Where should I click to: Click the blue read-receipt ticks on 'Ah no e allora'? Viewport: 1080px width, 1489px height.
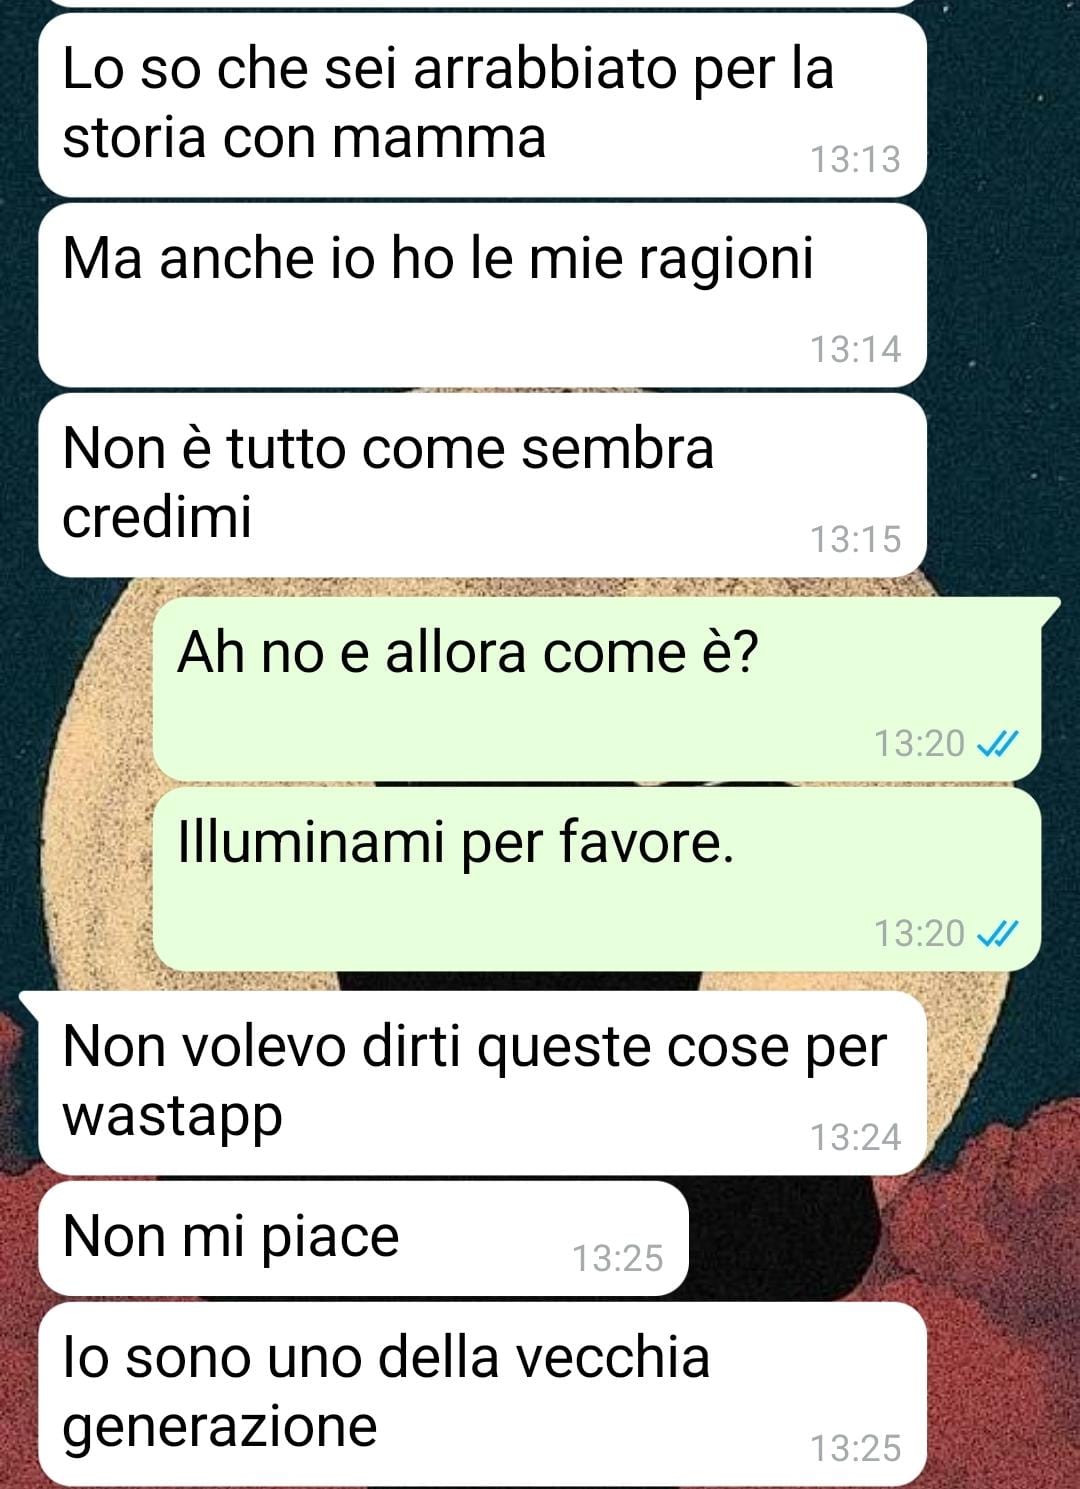(x=997, y=743)
